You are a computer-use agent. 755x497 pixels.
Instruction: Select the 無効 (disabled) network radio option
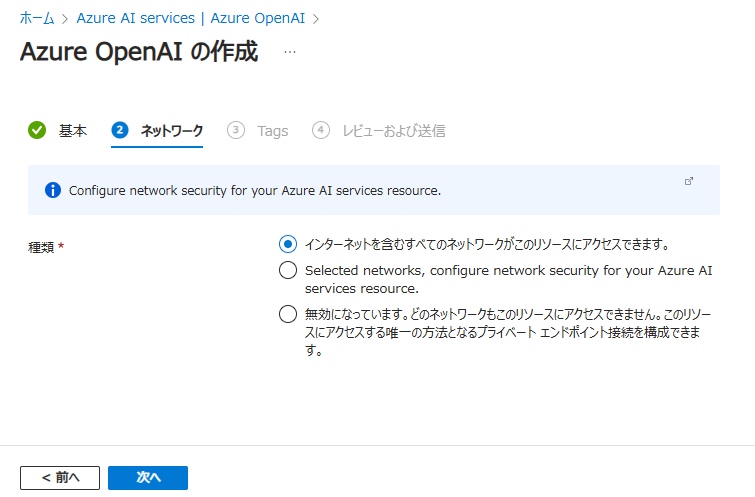(x=288, y=314)
